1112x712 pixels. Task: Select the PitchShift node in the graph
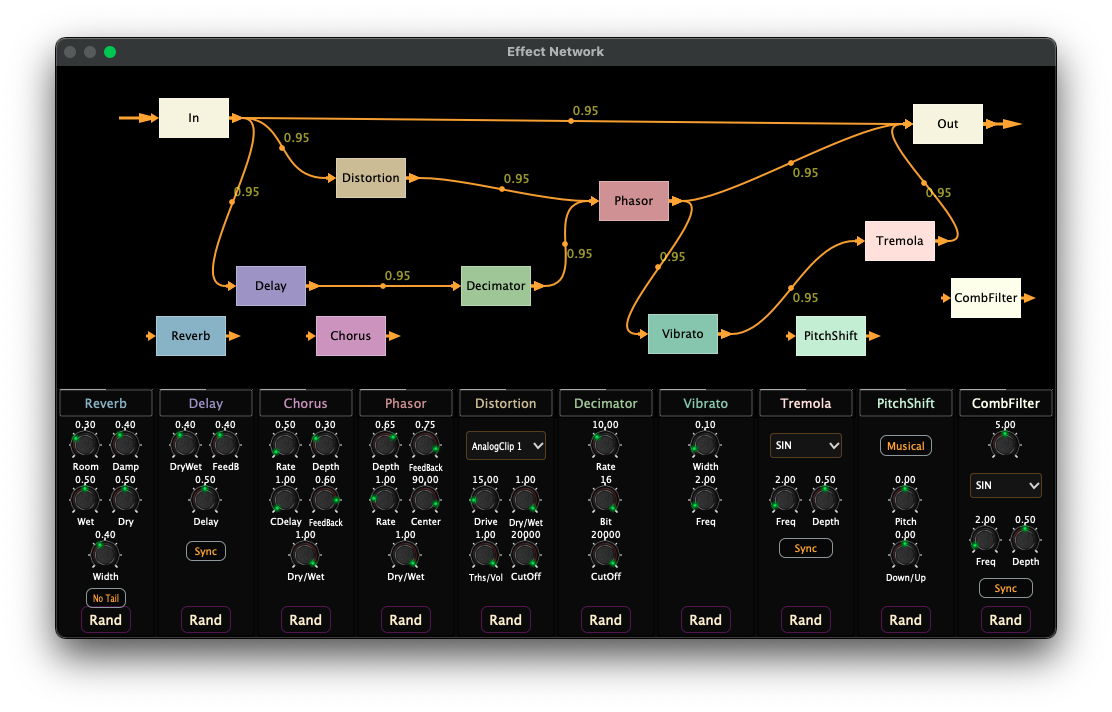click(x=830, y=335)
